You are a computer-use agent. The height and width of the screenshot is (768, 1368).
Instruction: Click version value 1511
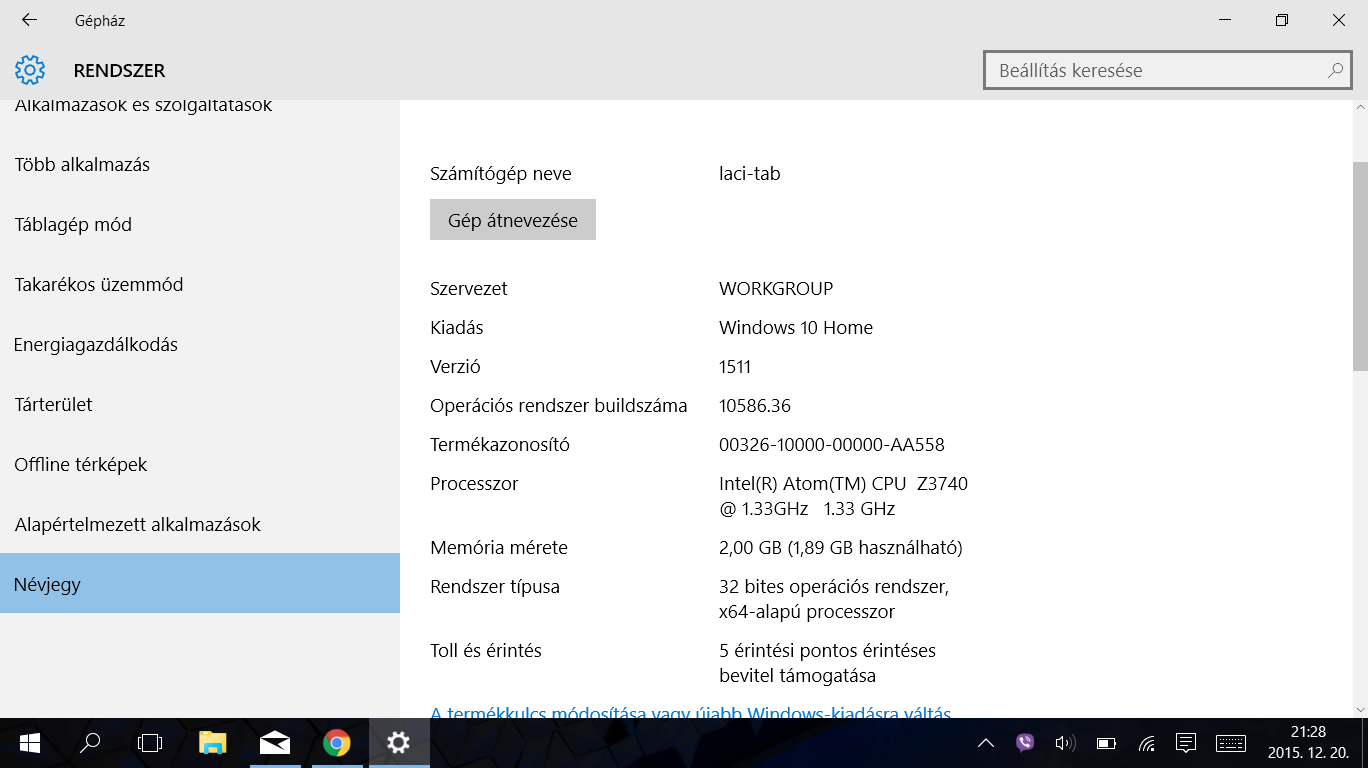click(735, 367)
